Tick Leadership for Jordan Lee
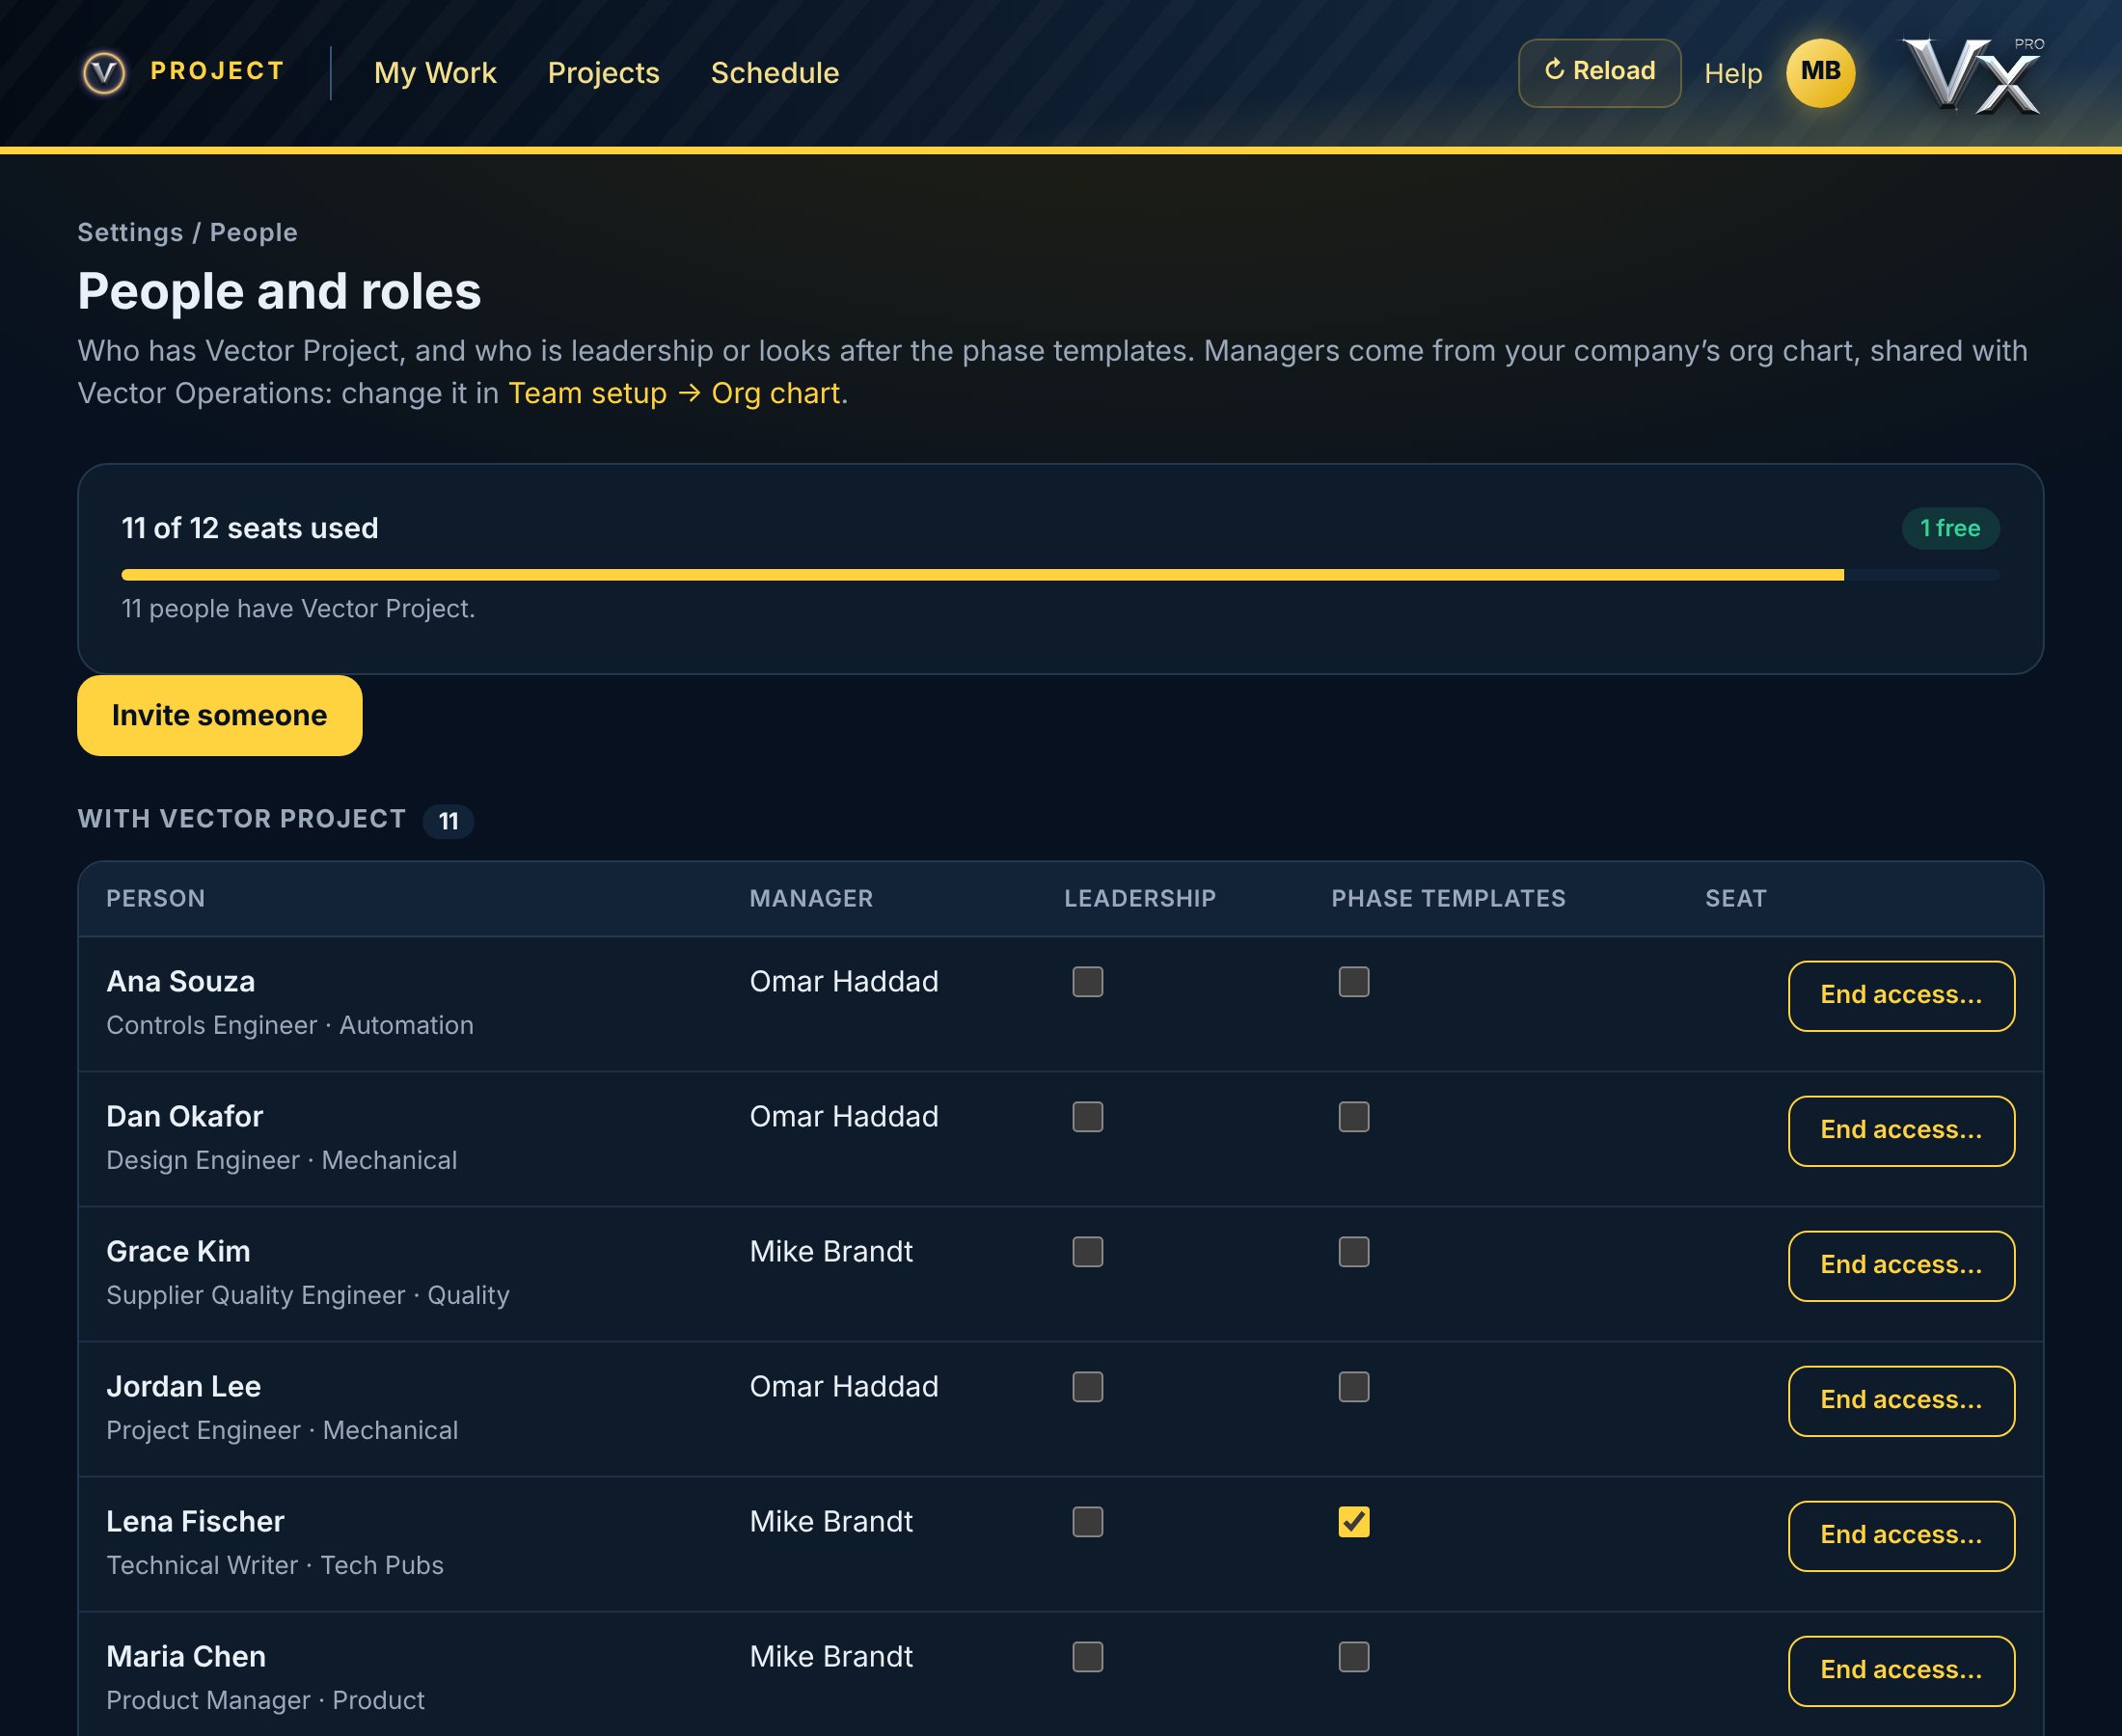Image resolution: width=2122 pixels, height=1736 pixels. [1087, 1386]
